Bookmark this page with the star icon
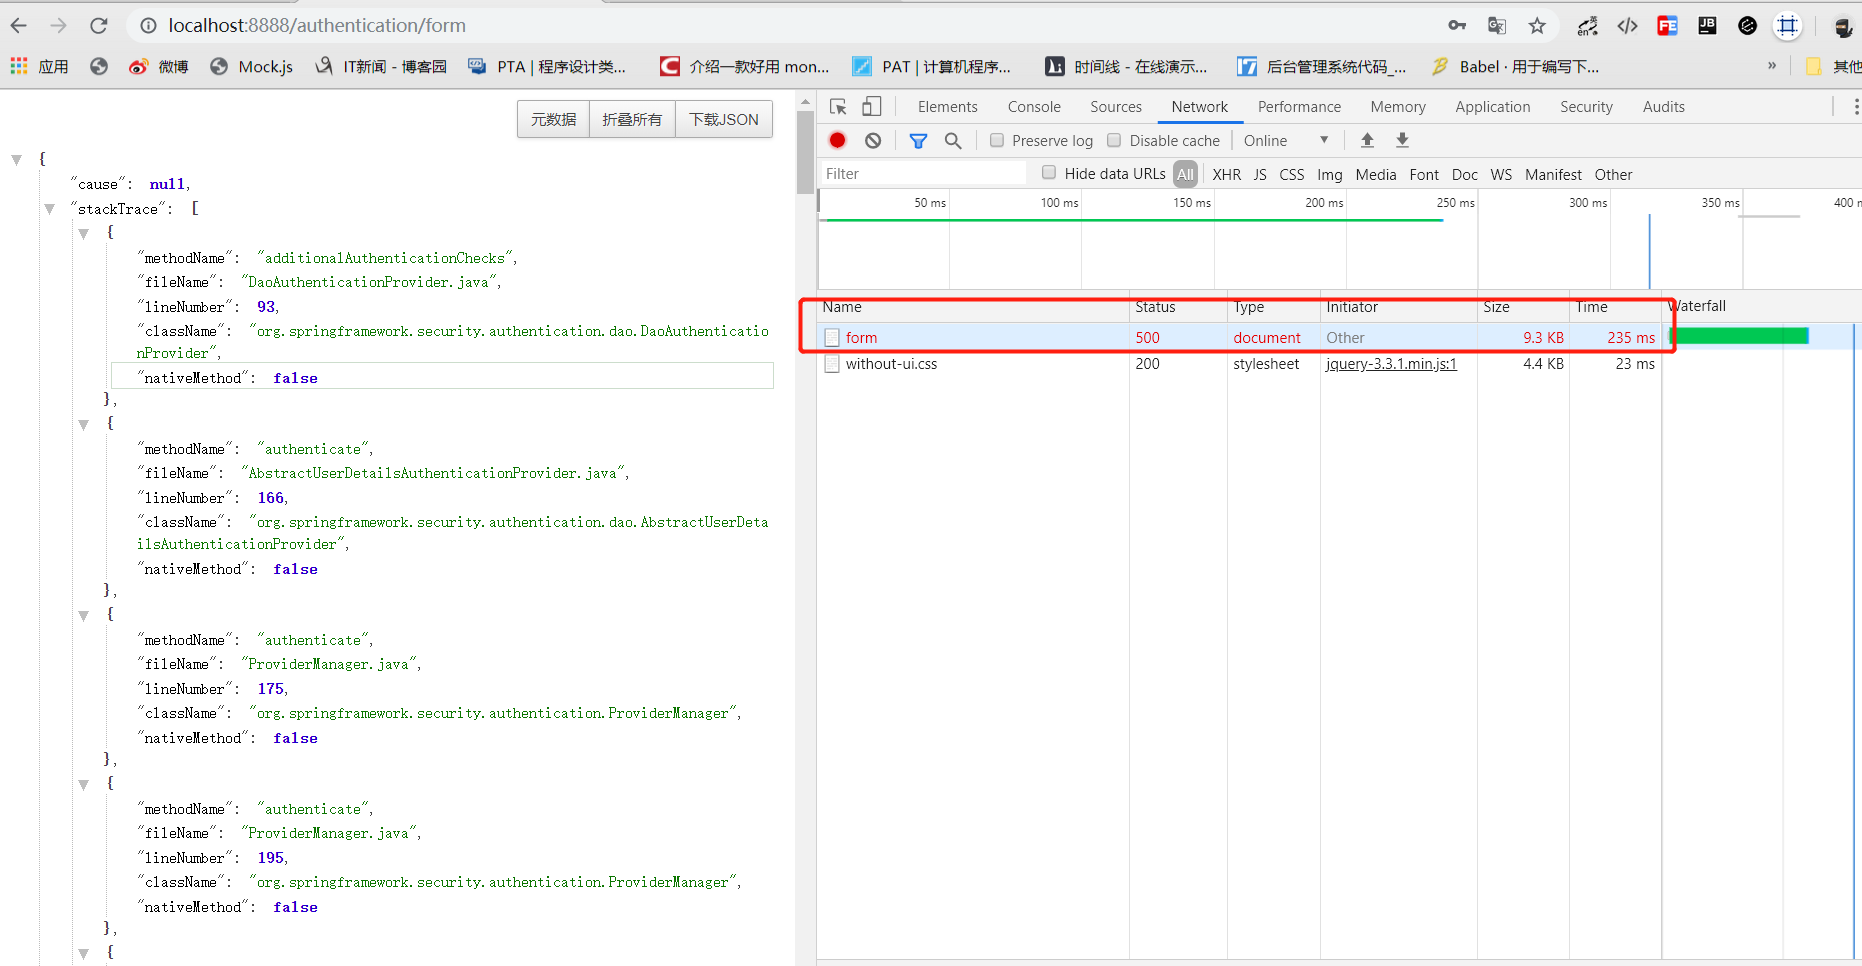 [x=1537, y=26]
